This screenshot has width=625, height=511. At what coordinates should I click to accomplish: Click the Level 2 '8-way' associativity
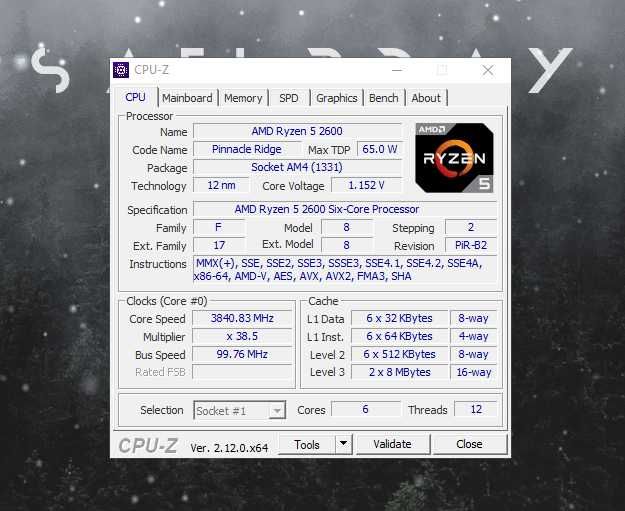473,354
